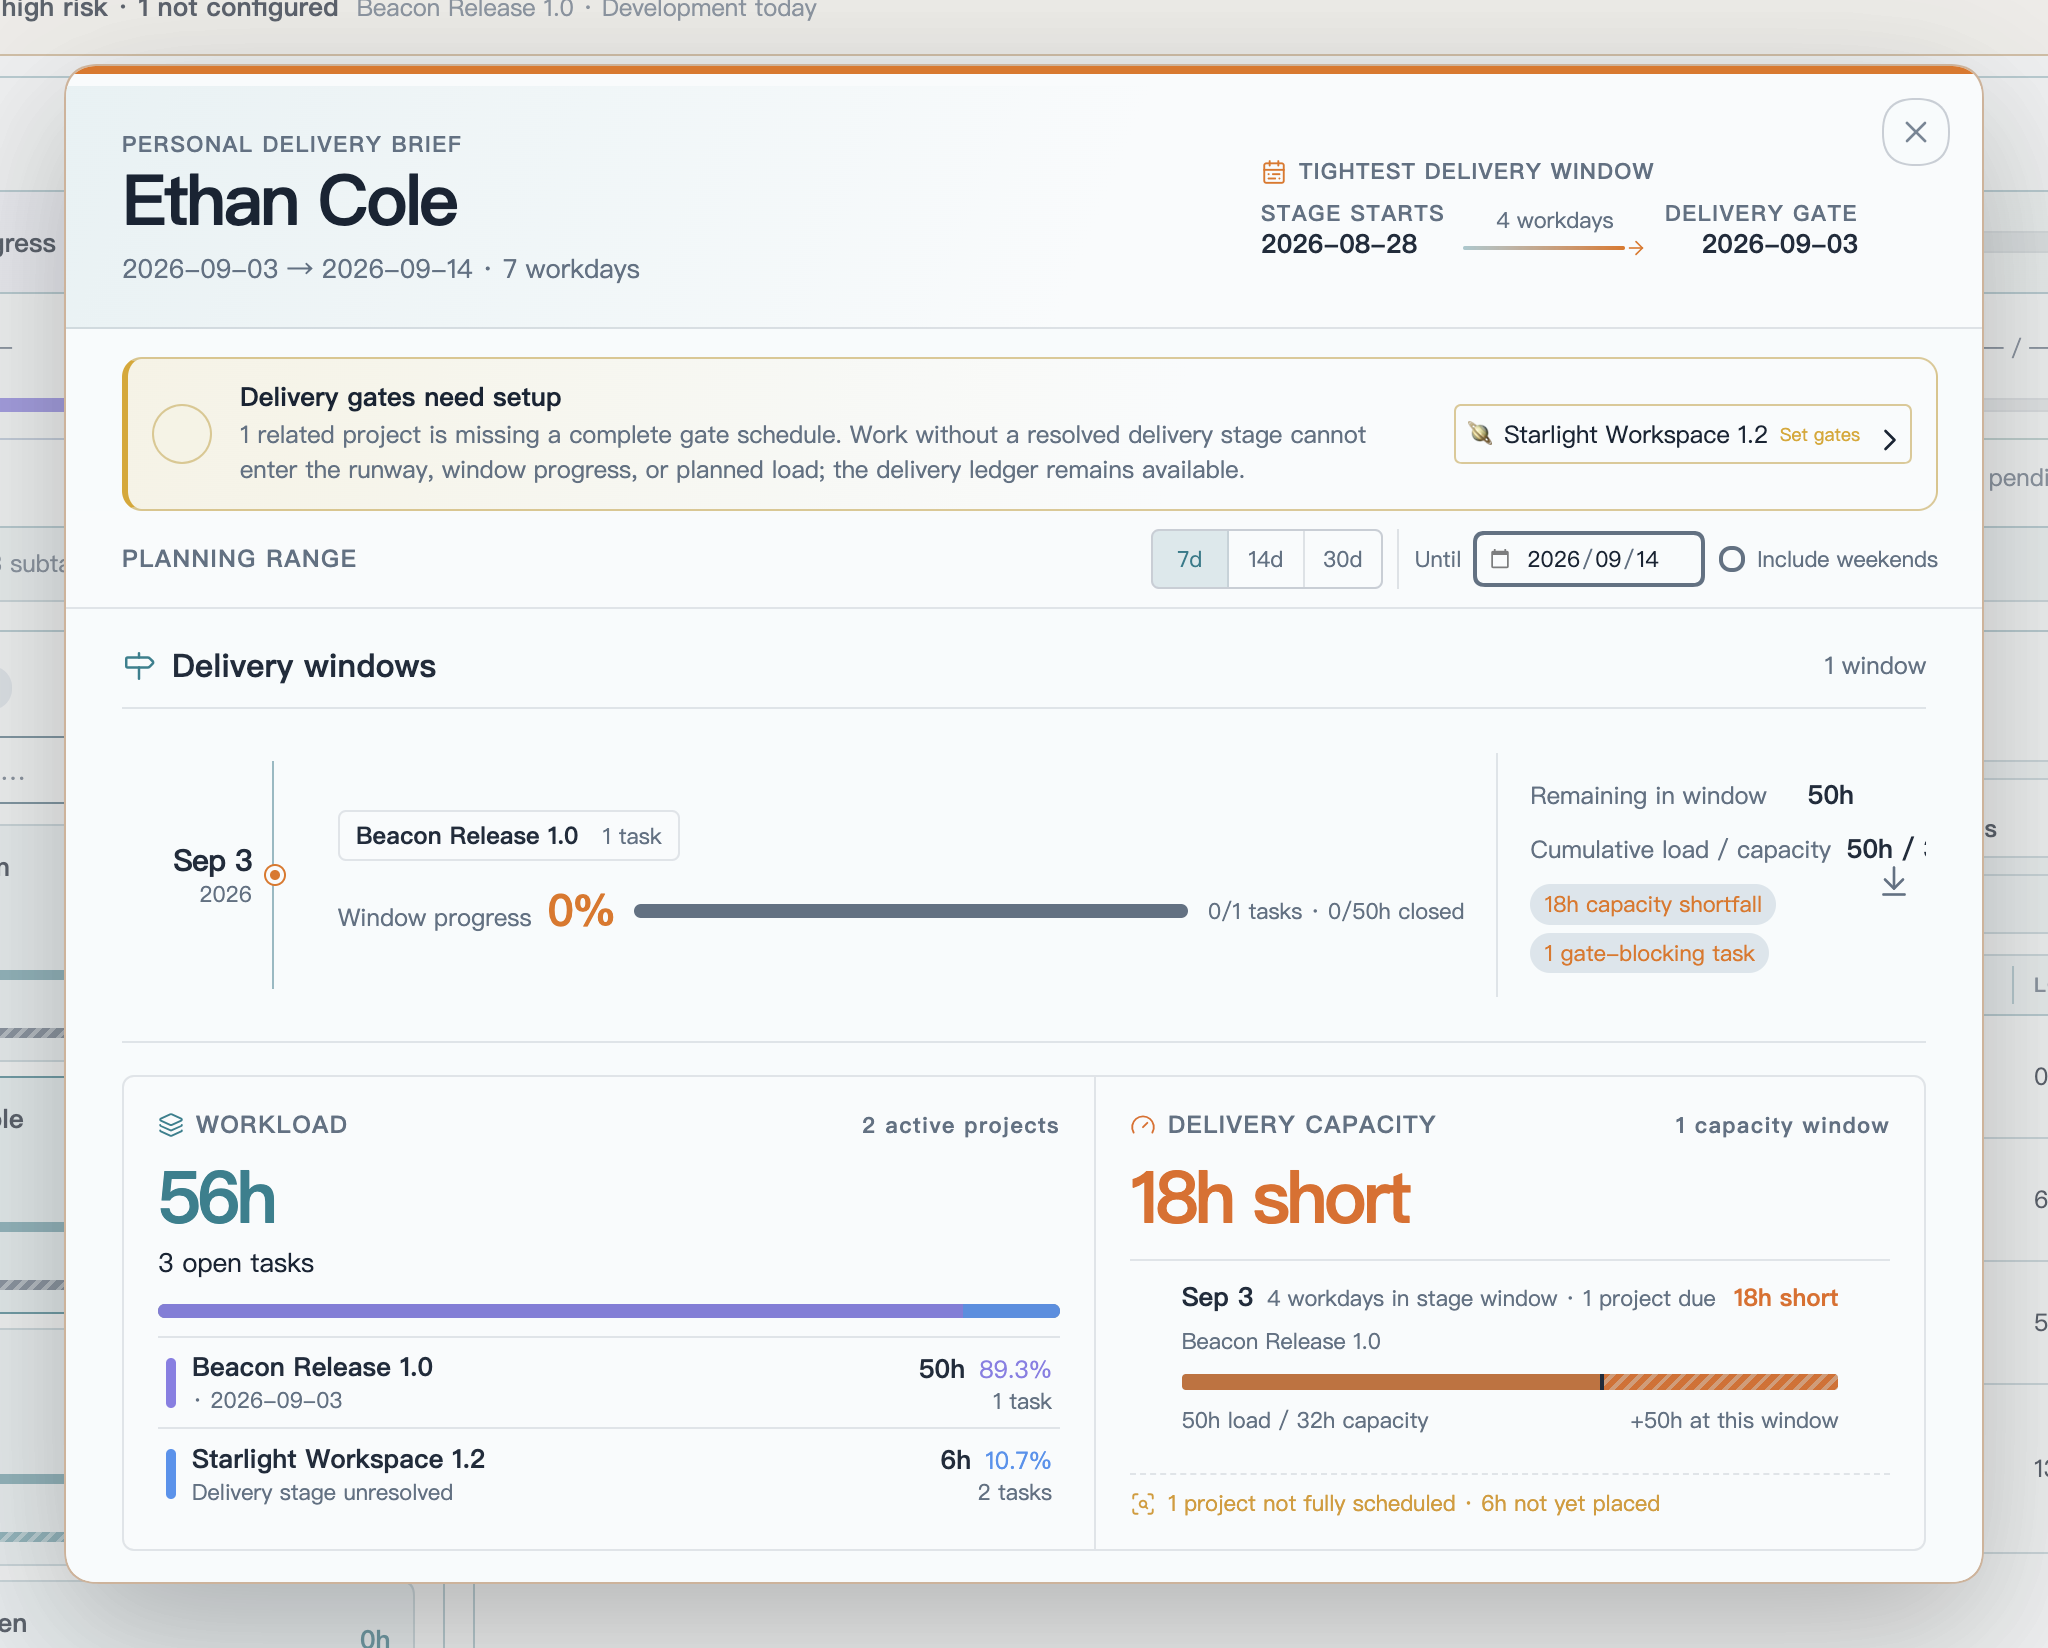This screenshot has height=1648, width=2048.
Task: Select the Starlight Workspace 1.2 workload row
Action: [x=608, y=1475]
